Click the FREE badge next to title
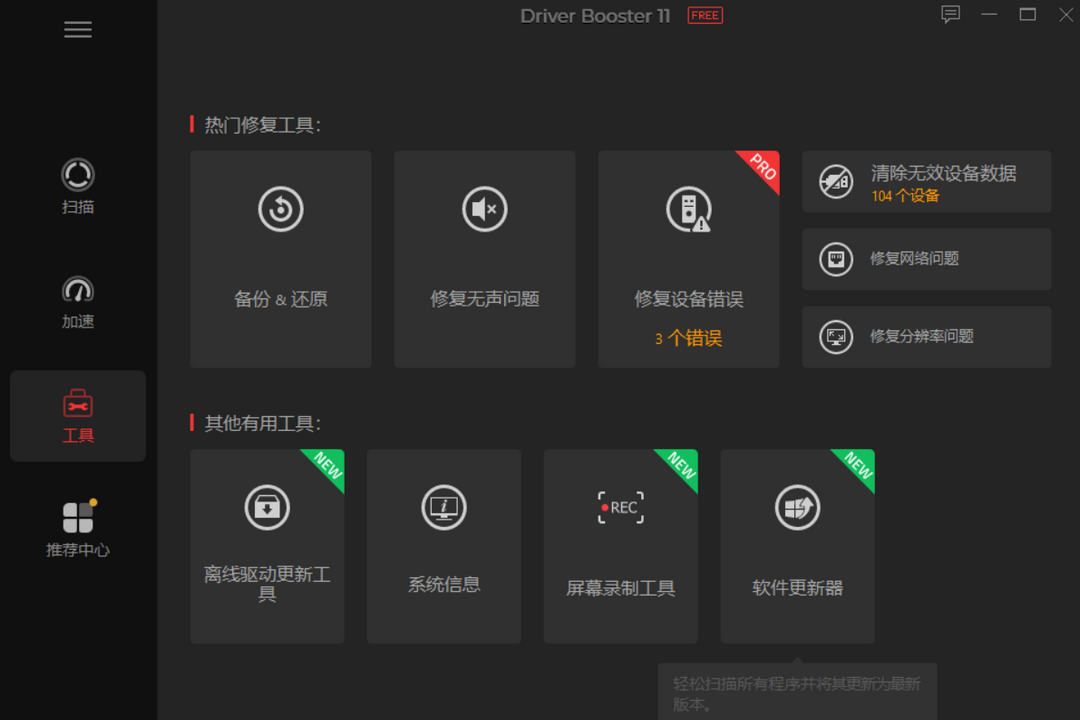 [704, 15]
